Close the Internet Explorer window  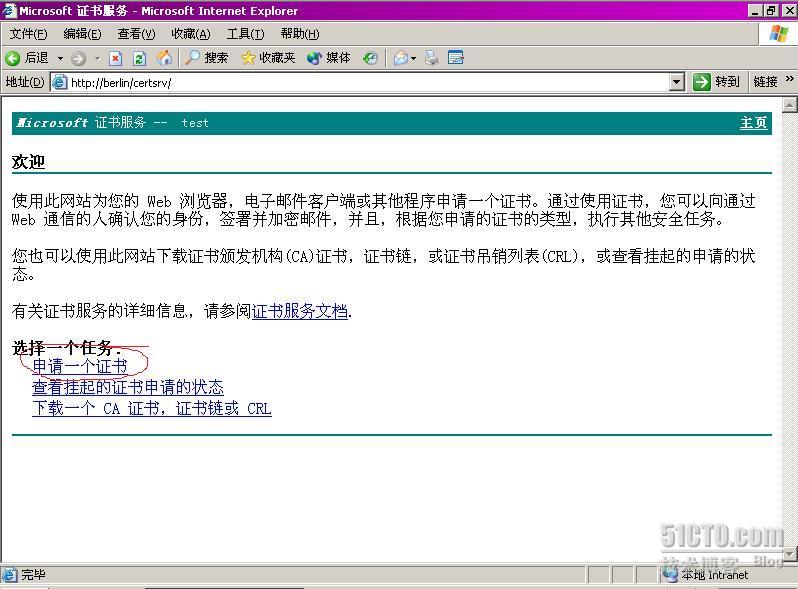(x=788, y=10)
